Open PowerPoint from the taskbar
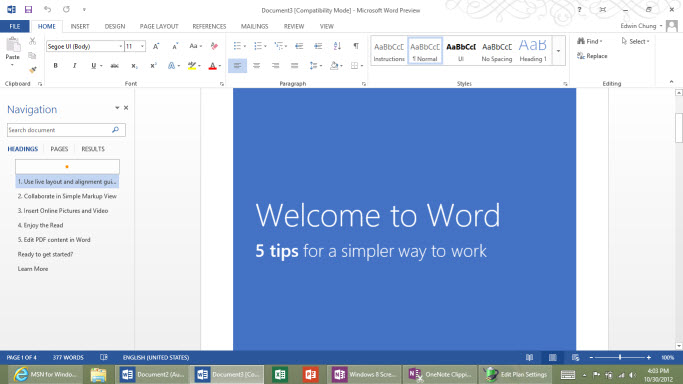The width and height of the screenshot is (683, 384). 311,374
